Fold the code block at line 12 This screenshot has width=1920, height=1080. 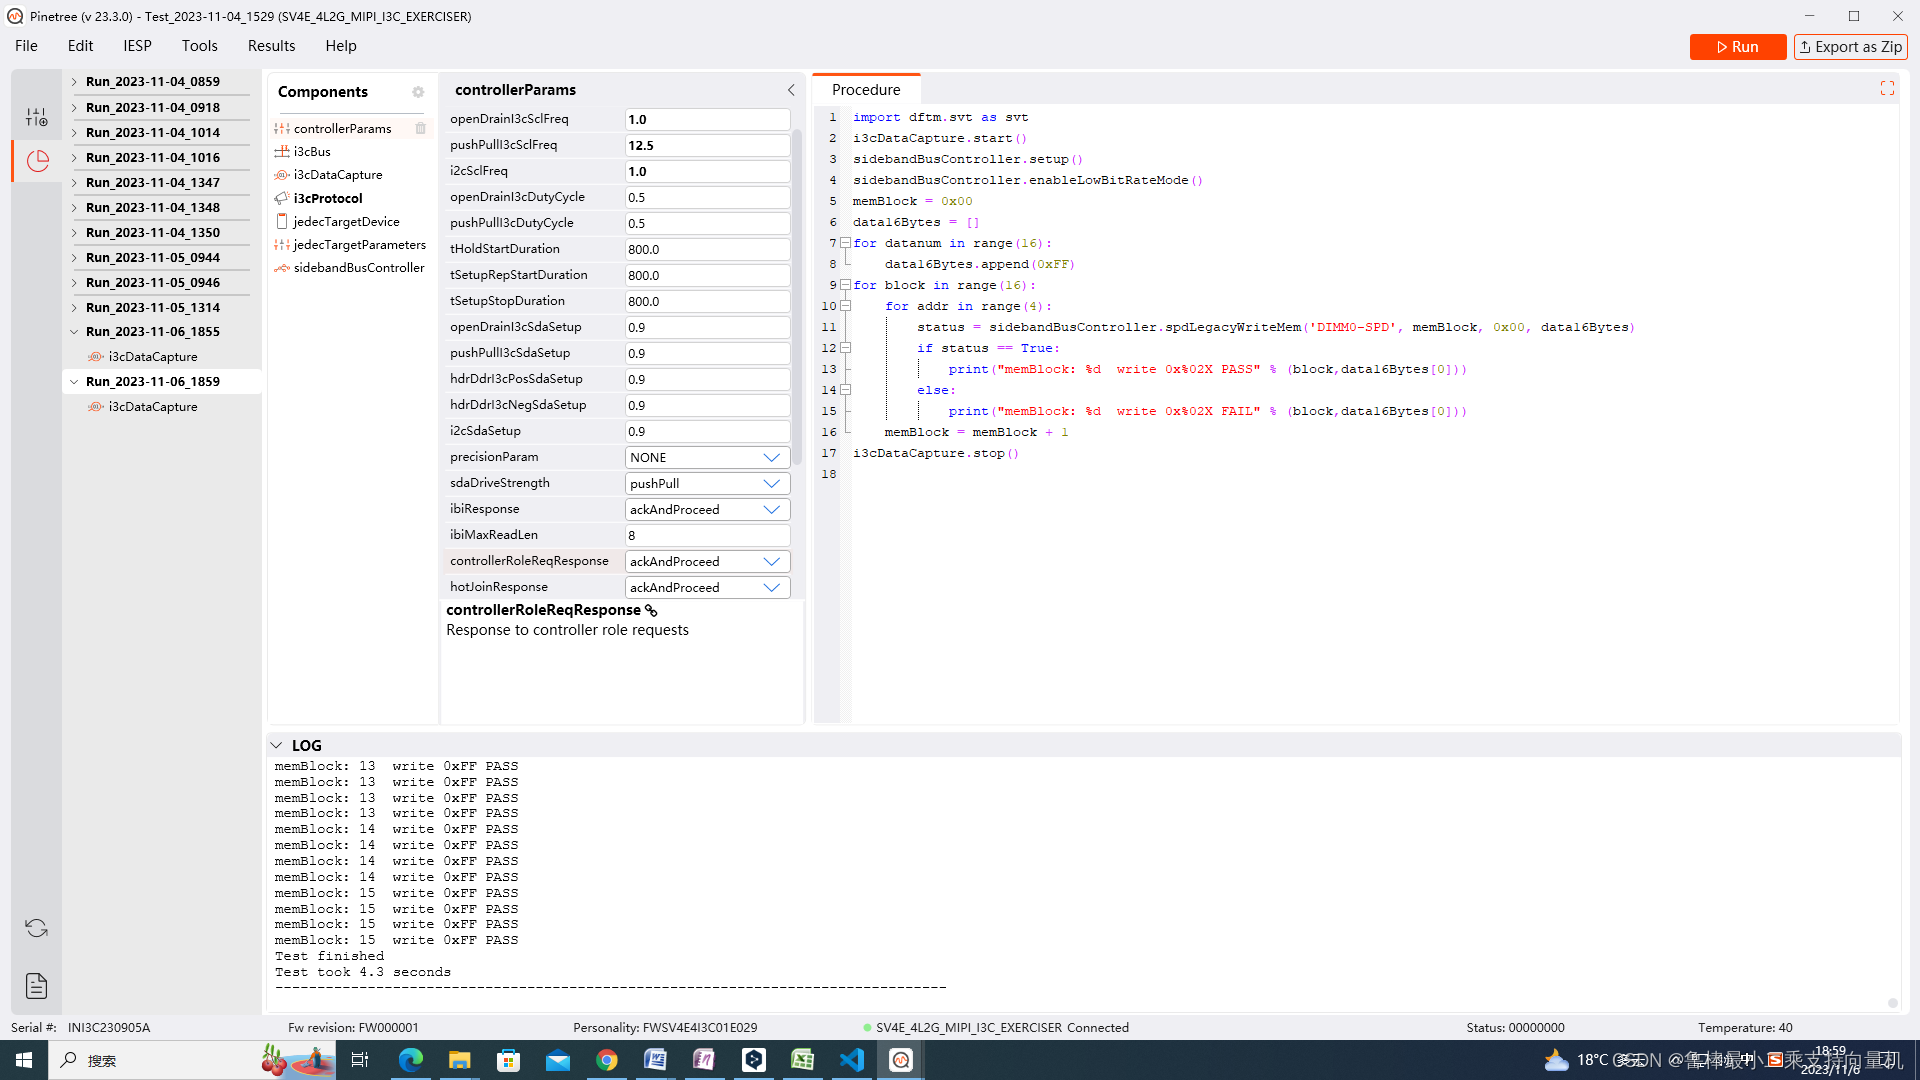[845, 348]
